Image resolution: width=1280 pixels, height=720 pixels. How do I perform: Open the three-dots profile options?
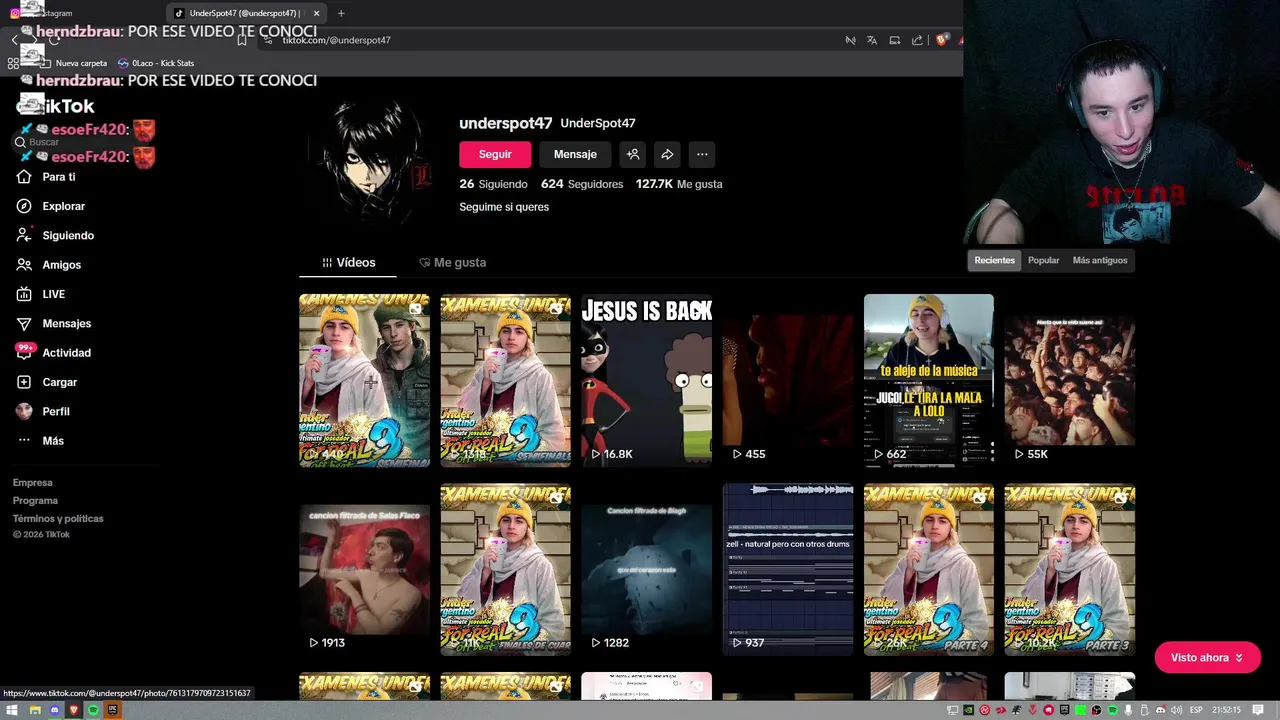coord(702,154)
